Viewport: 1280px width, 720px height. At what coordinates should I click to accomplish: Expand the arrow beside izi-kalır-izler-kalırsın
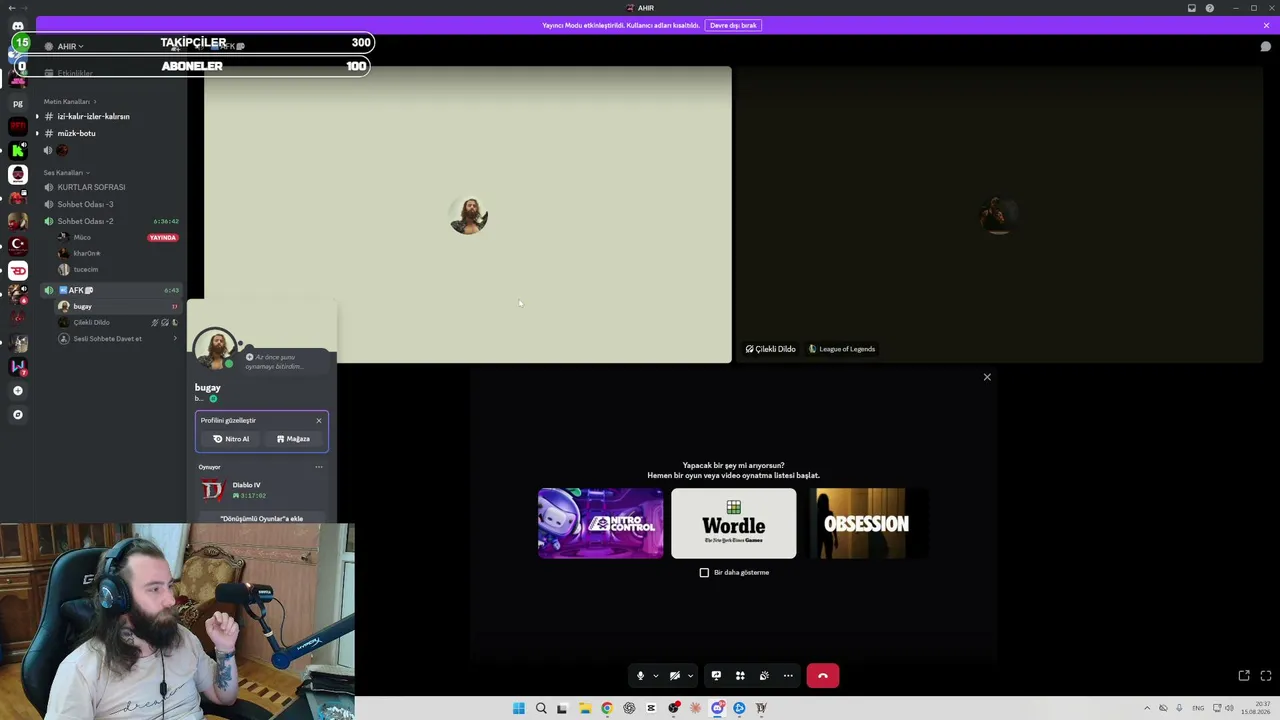(x=38, y=116)
